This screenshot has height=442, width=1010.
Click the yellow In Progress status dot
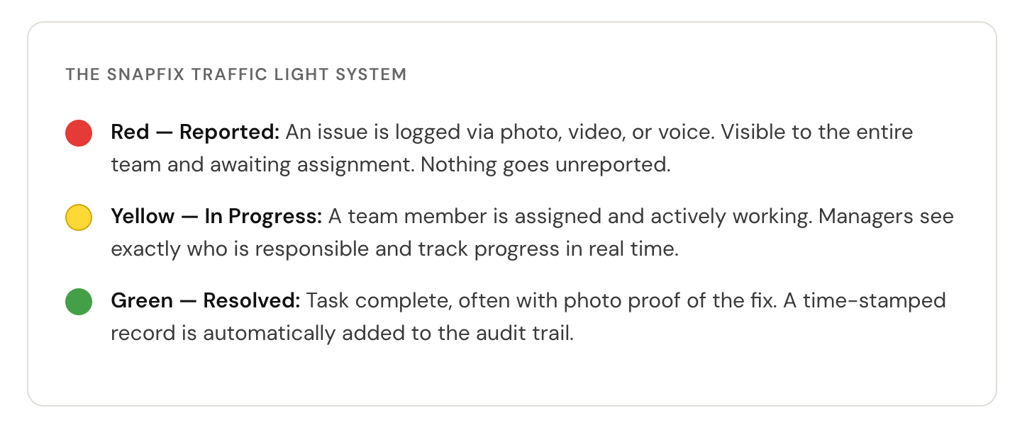pyautogui.click(x=79, y=216)
